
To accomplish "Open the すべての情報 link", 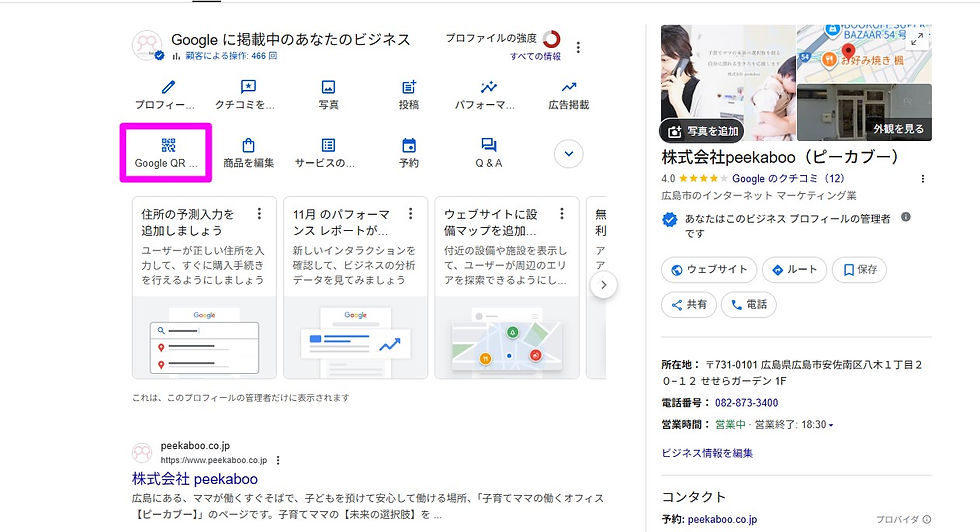I will pyautogui.click(x=535, y=56).
